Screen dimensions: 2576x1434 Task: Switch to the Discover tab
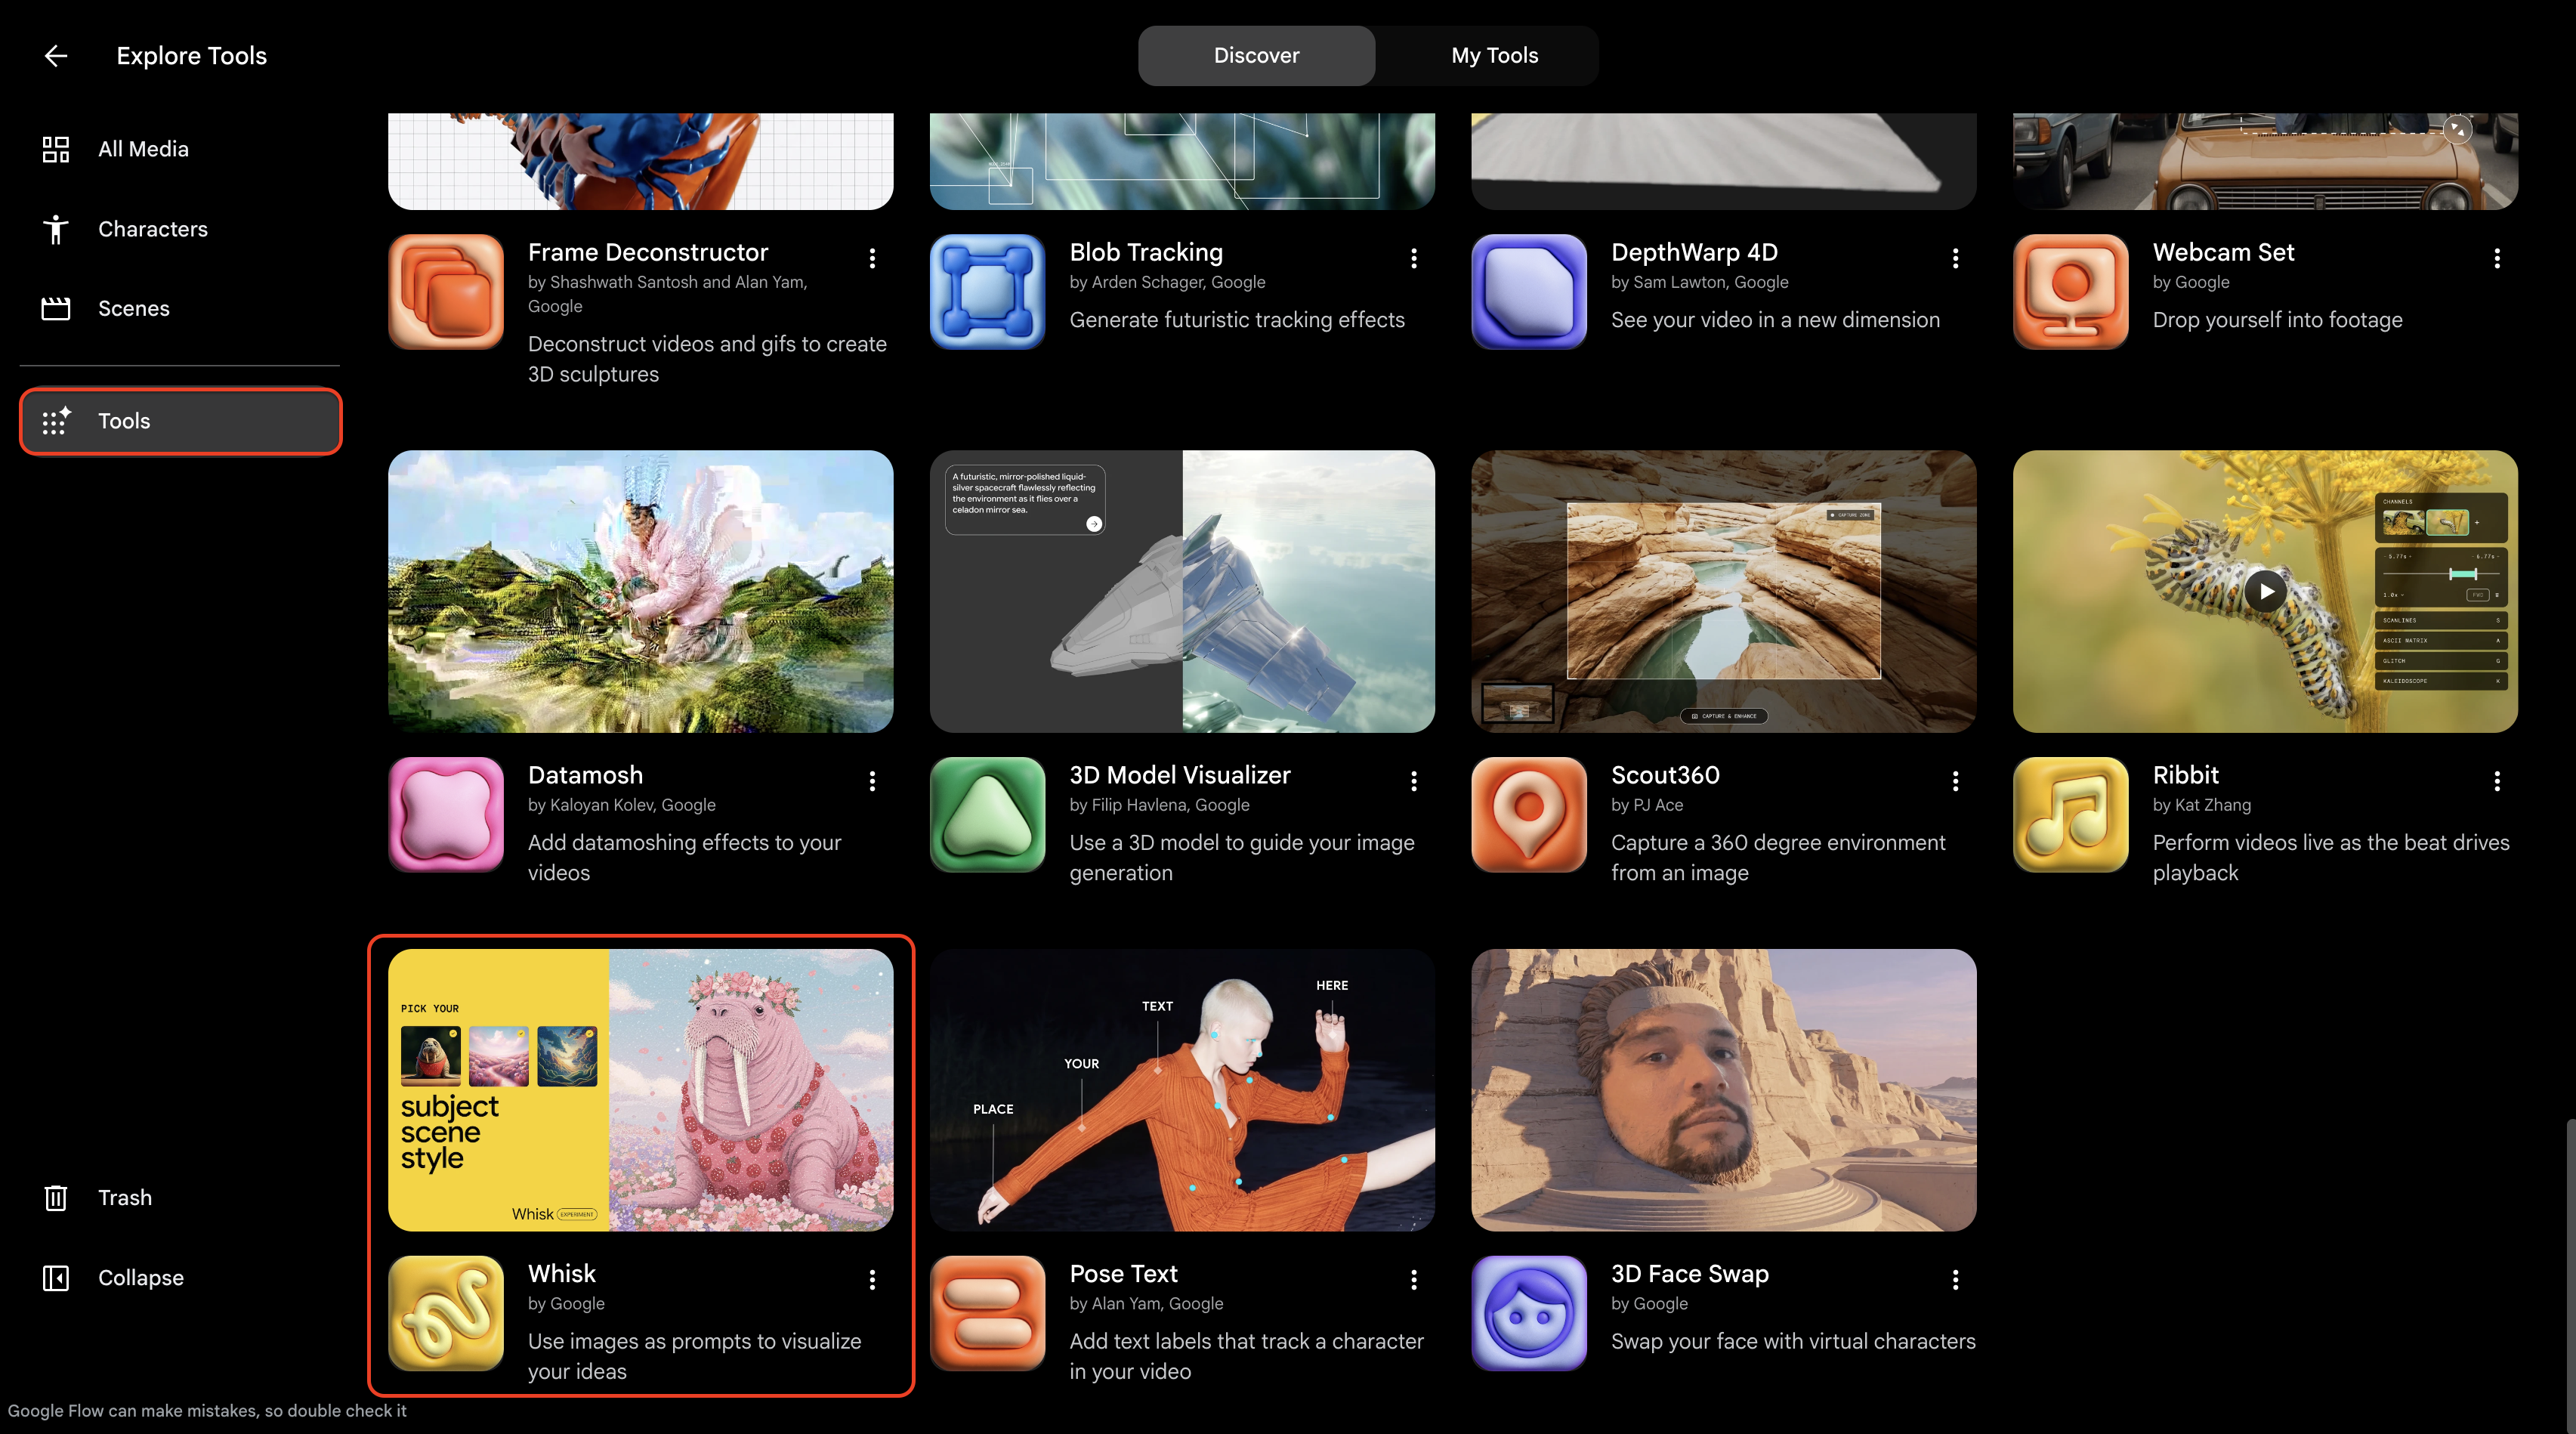coord(1256,56)
